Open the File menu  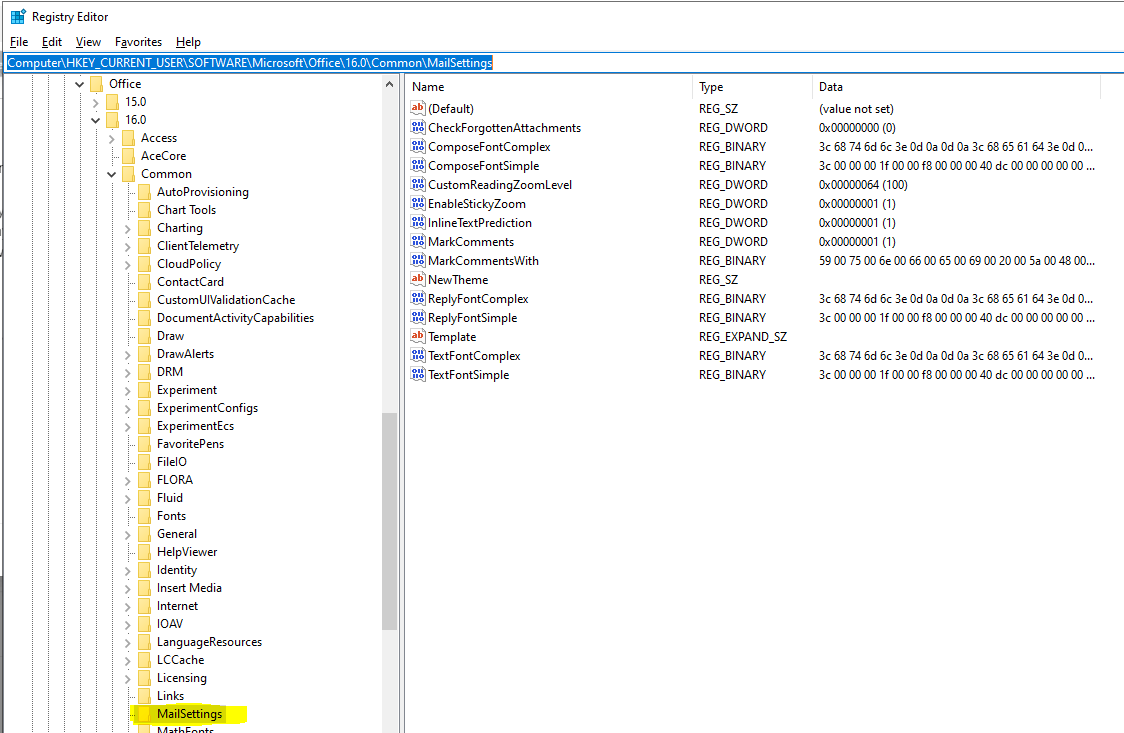click(x=19, y=42)
